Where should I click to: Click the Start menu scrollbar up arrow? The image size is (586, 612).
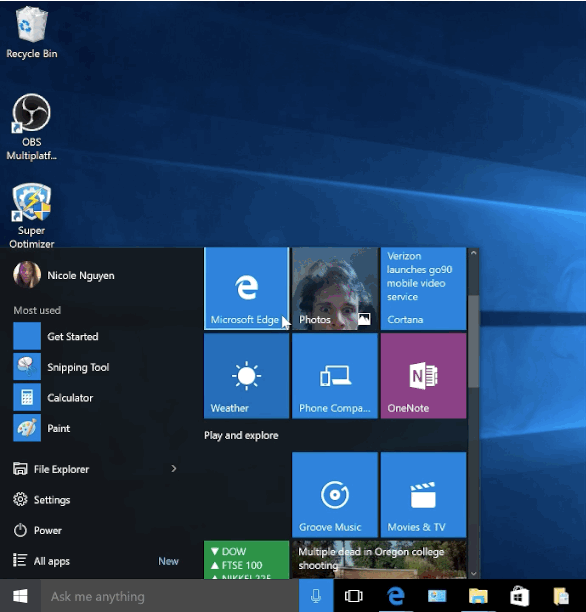coord(474,253)
